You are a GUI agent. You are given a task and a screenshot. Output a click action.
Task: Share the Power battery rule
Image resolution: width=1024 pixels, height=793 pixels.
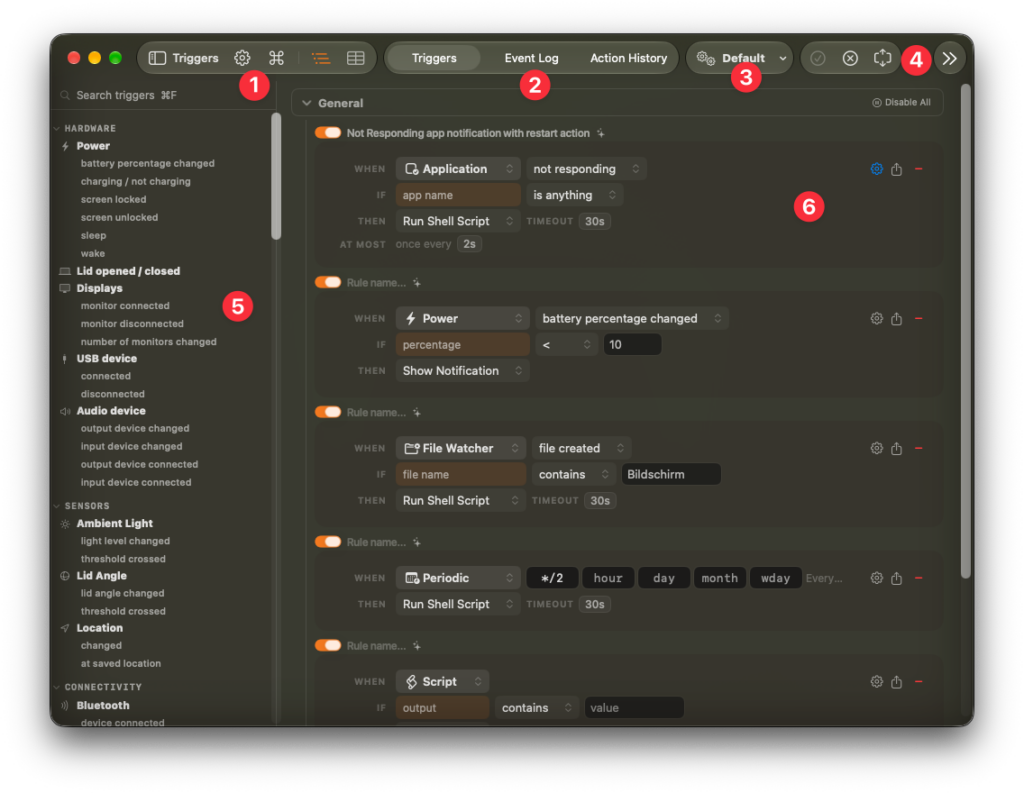point(897,319)
